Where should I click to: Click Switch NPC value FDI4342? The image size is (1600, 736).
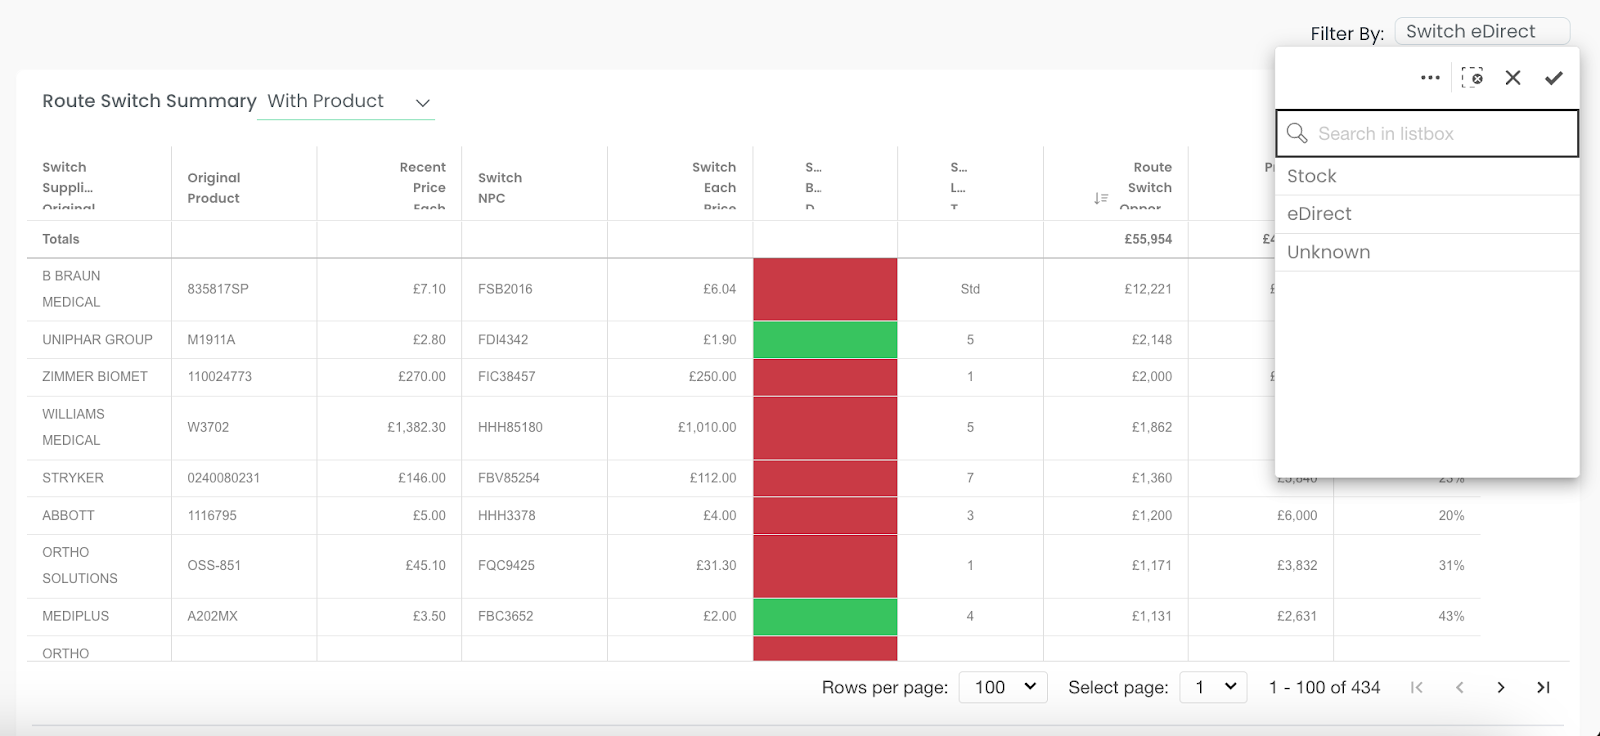click(503, 340)
